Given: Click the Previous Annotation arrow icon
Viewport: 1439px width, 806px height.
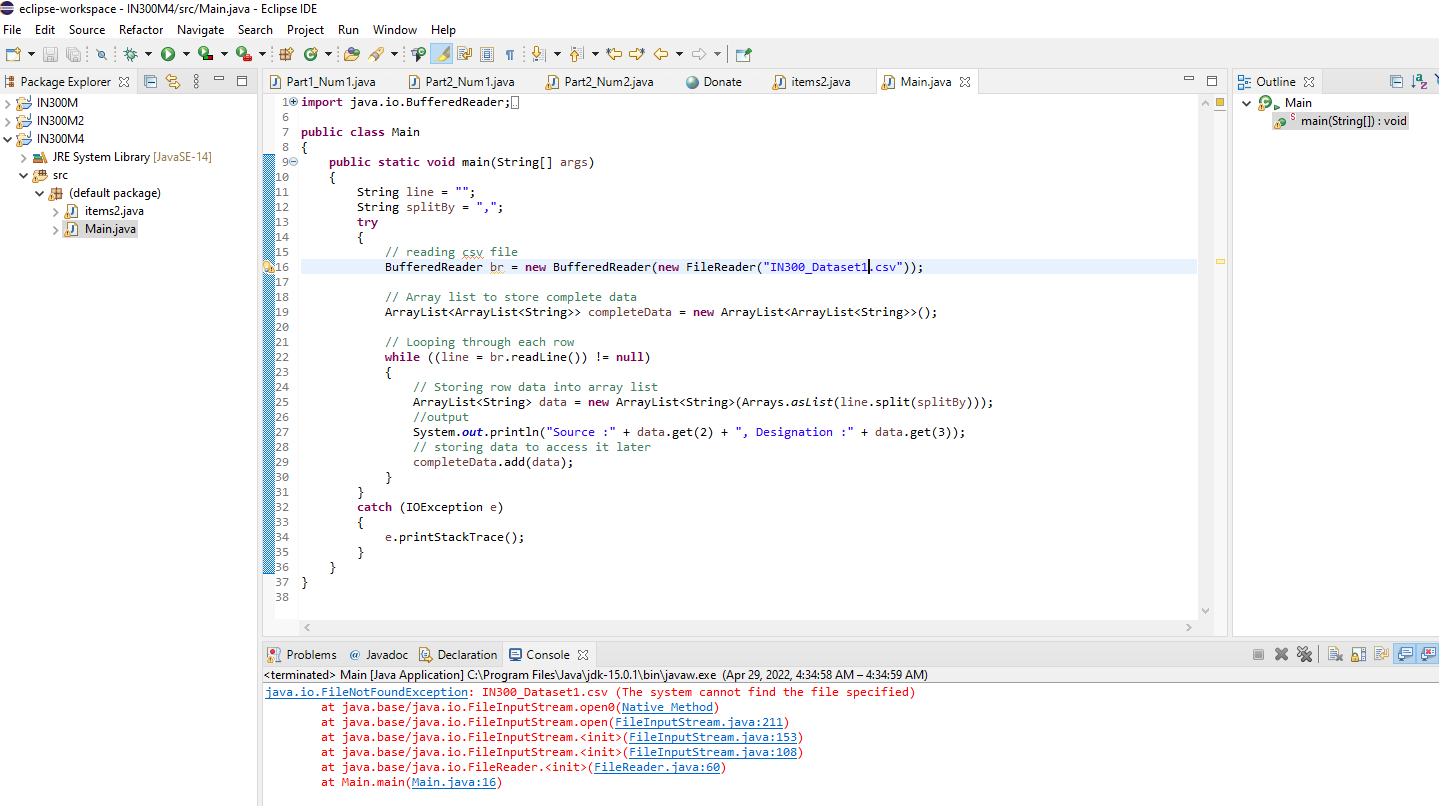Looking at the screenshot, I should point(576,54).
